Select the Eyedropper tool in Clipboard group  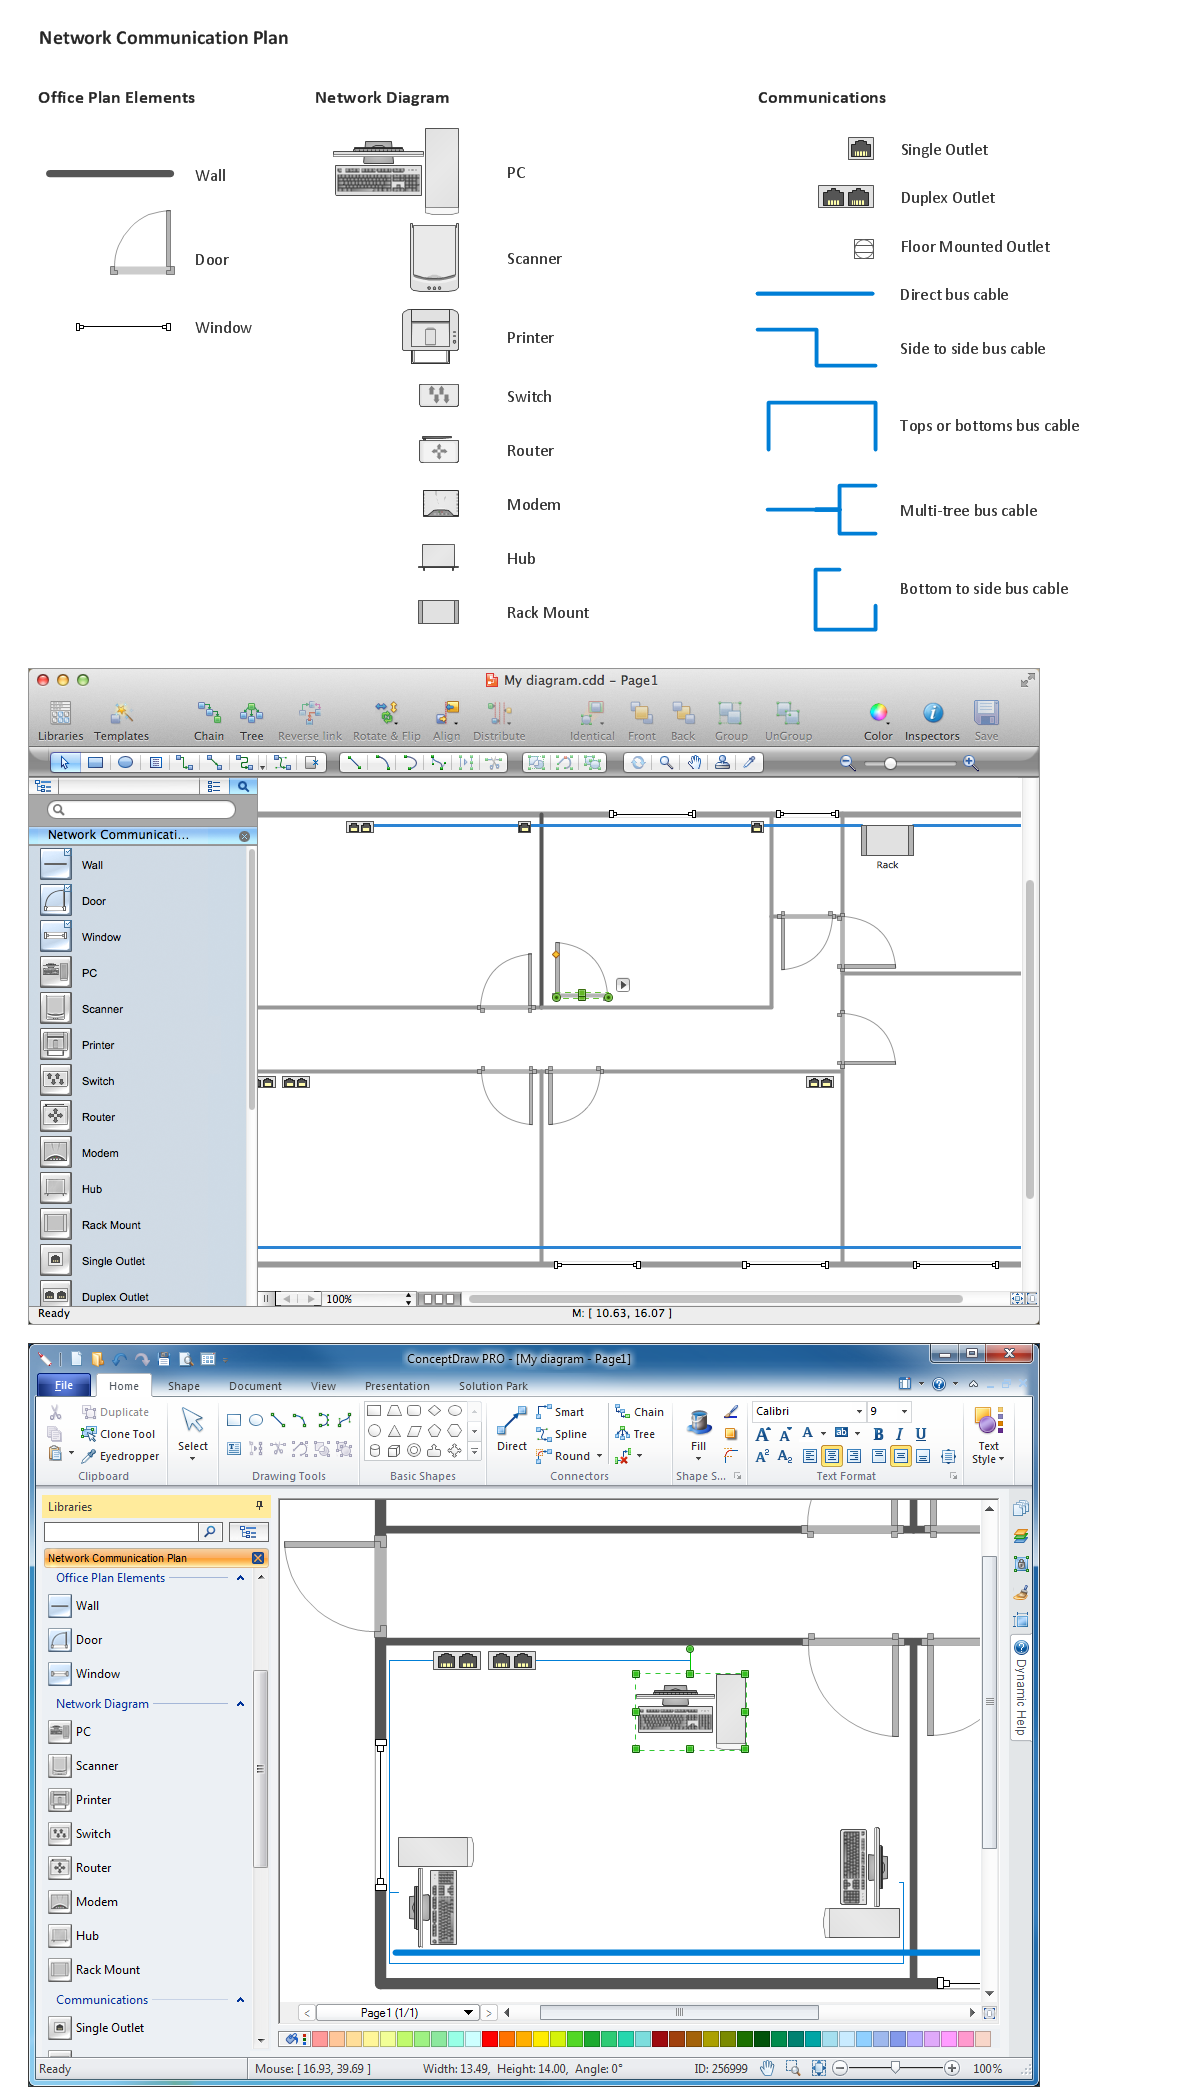pyautogui.click(x=120, y=1456)
